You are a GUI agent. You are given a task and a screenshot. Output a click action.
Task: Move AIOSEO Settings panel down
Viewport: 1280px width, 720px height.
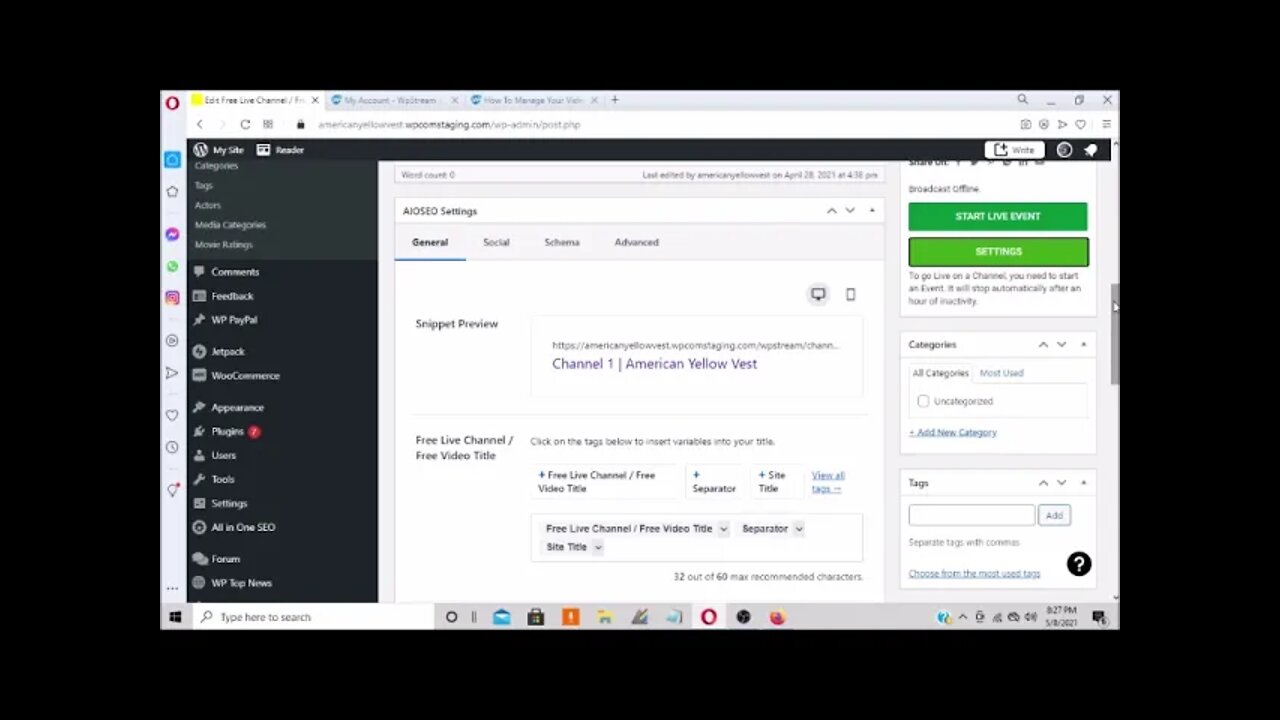(x=850, y=211)
